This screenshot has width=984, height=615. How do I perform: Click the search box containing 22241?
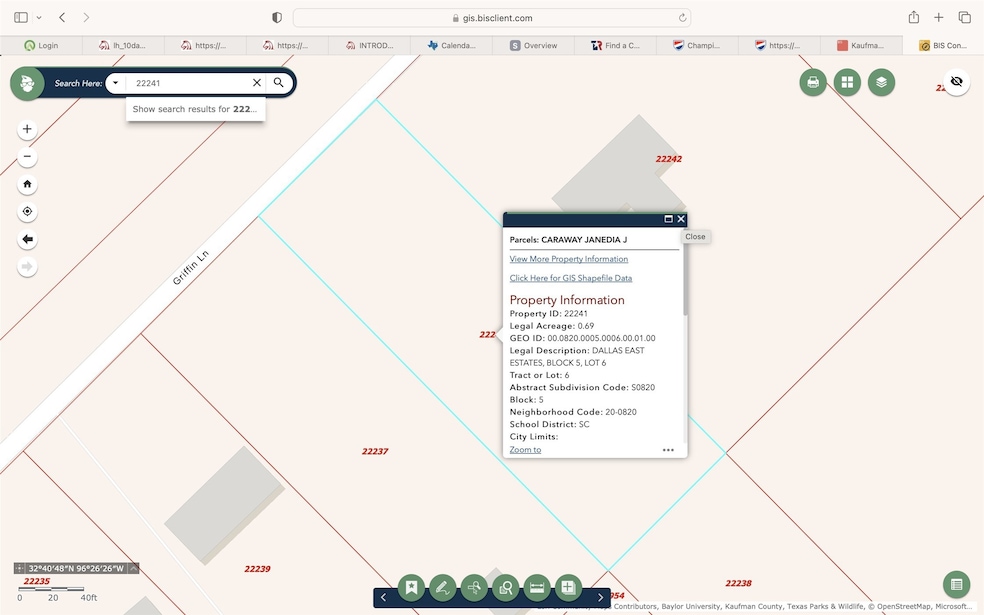[190, 83]
